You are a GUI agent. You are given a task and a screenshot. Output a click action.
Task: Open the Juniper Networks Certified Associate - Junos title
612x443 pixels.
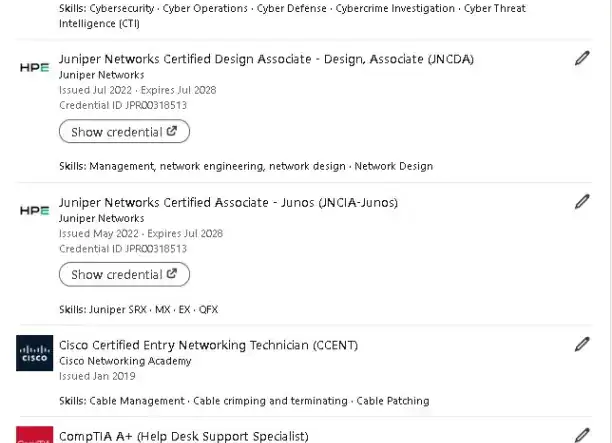(228, 202)
